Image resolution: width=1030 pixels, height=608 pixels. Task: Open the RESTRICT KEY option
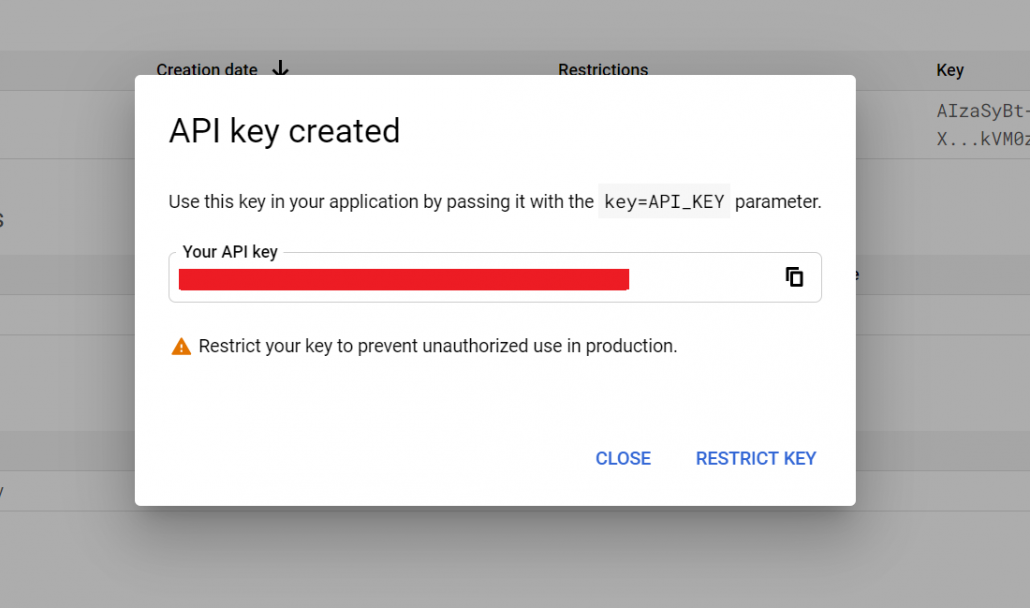point(755,458)
